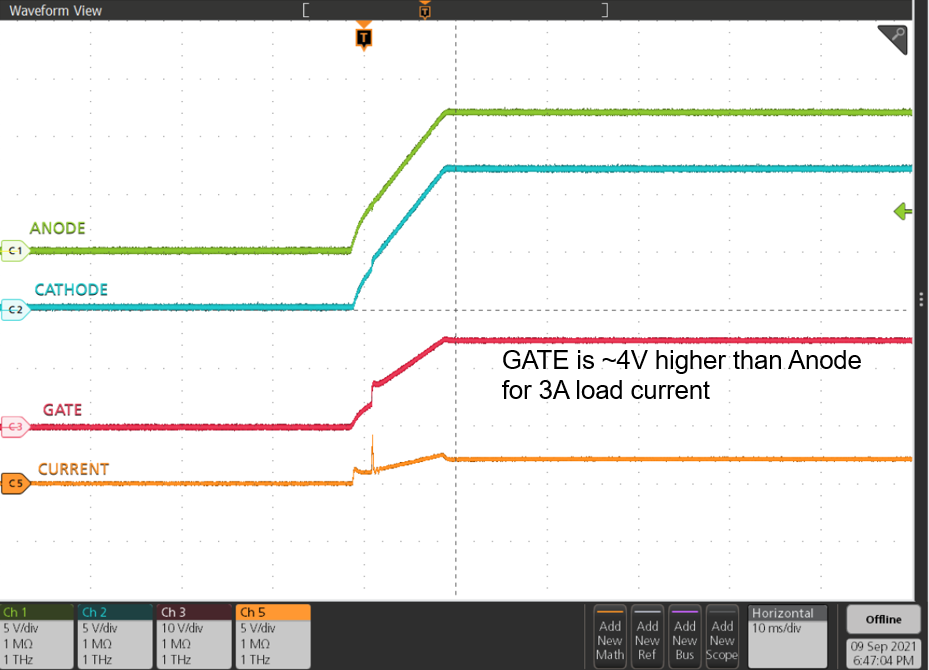
Task: Click the orange trigger T marker
Action: pyautogui.click(x=364, y=37)
